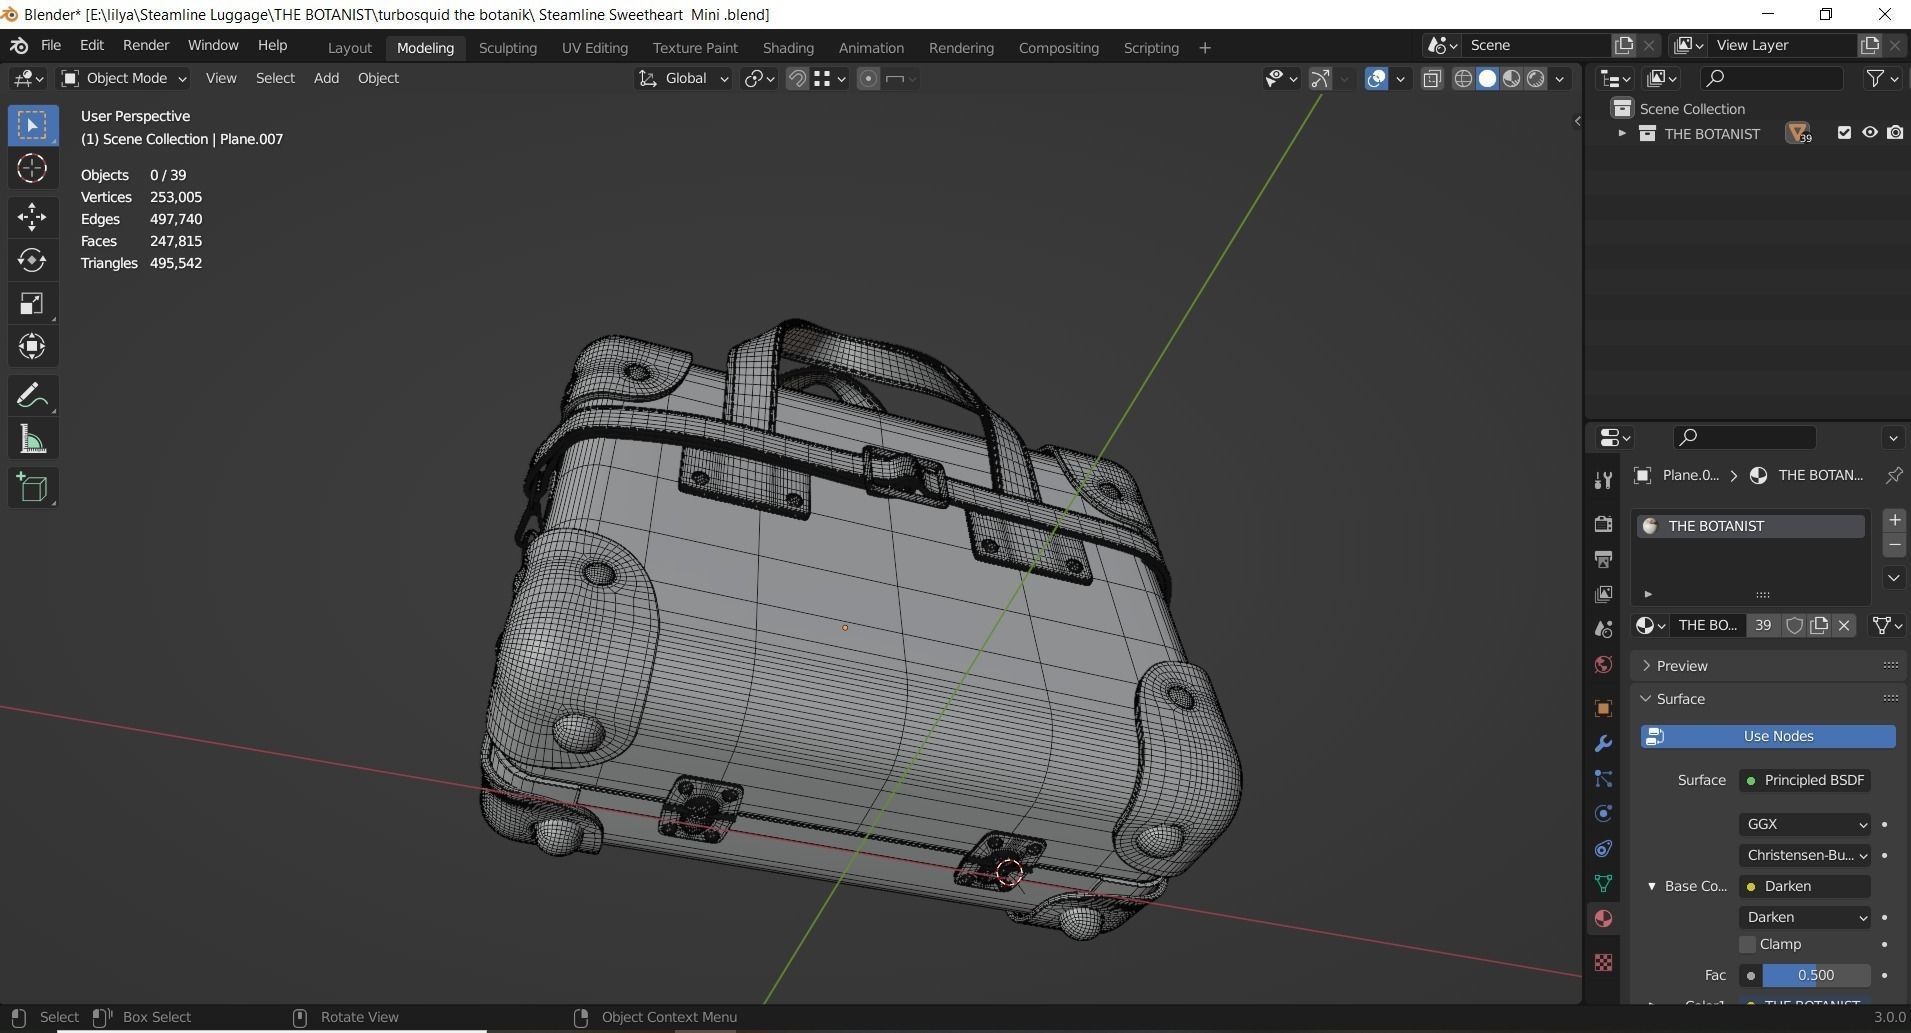
Task: Open the pivot point dropdown
Action: click(759, 78)
